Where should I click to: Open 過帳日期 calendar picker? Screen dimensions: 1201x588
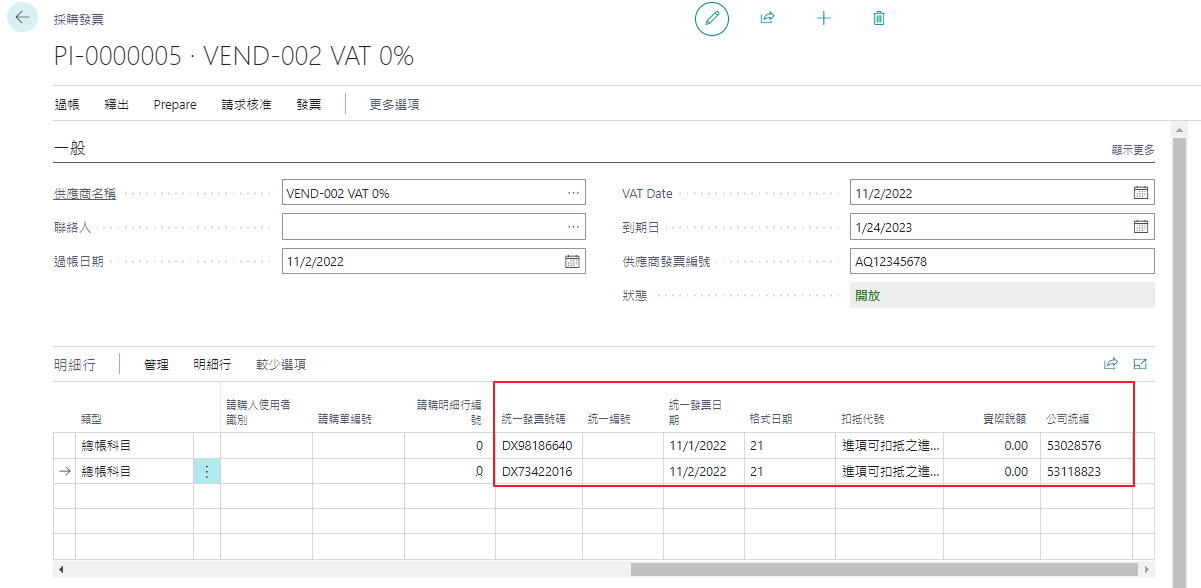pyautogui.click(x=572, y=261)
